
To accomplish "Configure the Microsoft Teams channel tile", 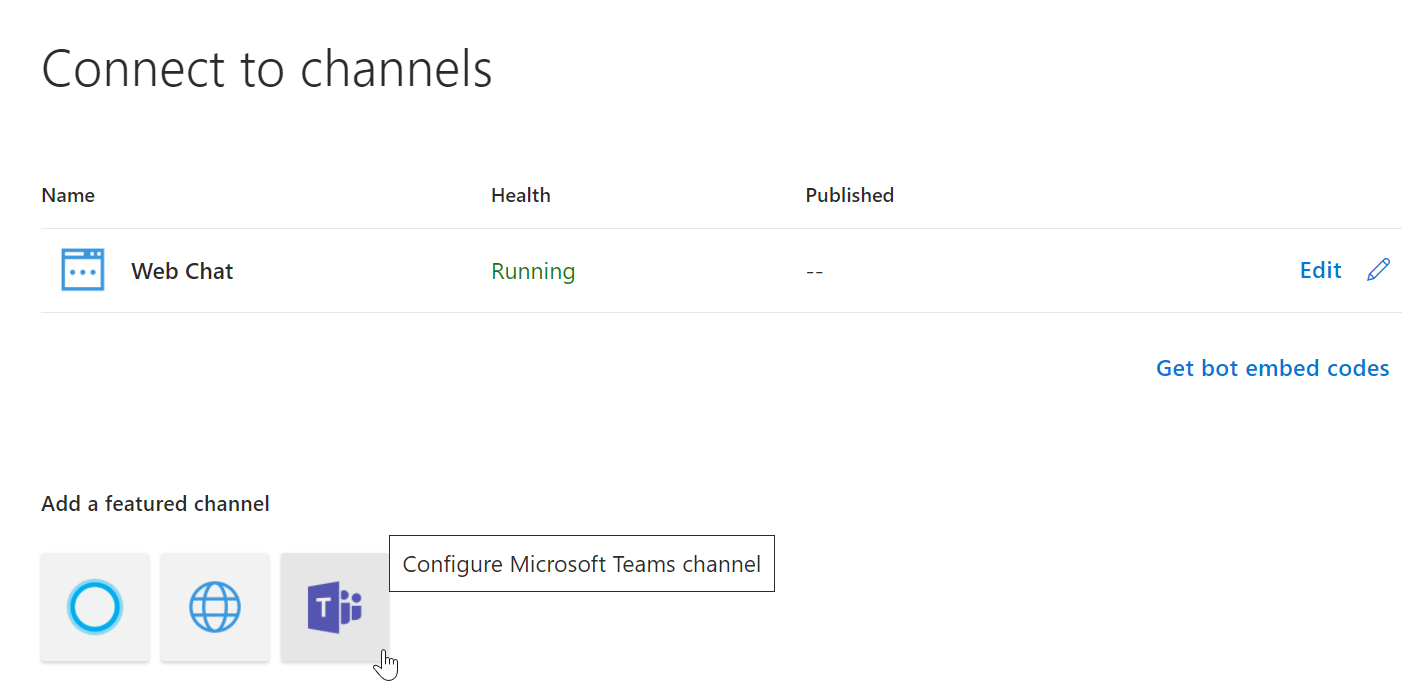I will point(334,607).
